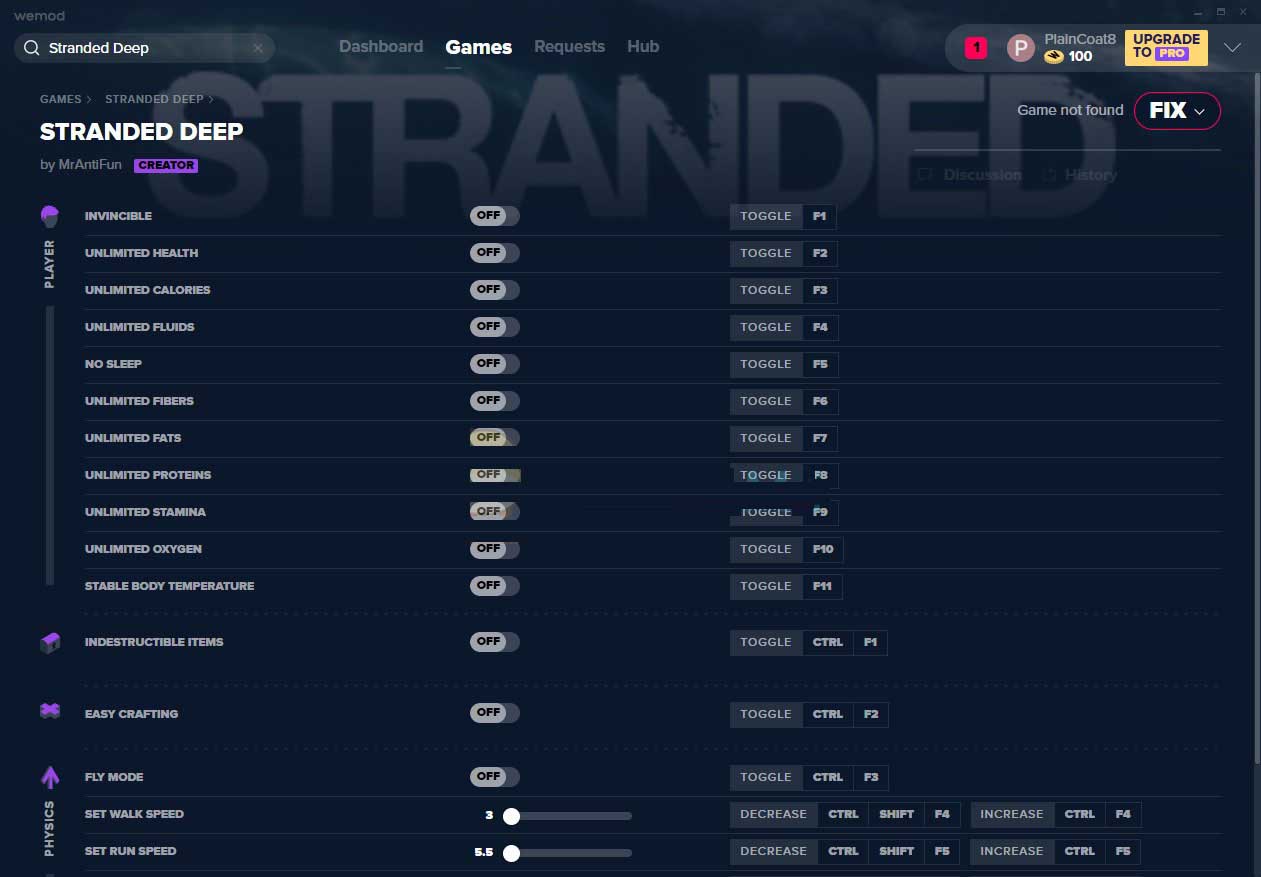Click the Set Walk Speed slider
This screenshot has width=1261, height=877.
(567, 816)
